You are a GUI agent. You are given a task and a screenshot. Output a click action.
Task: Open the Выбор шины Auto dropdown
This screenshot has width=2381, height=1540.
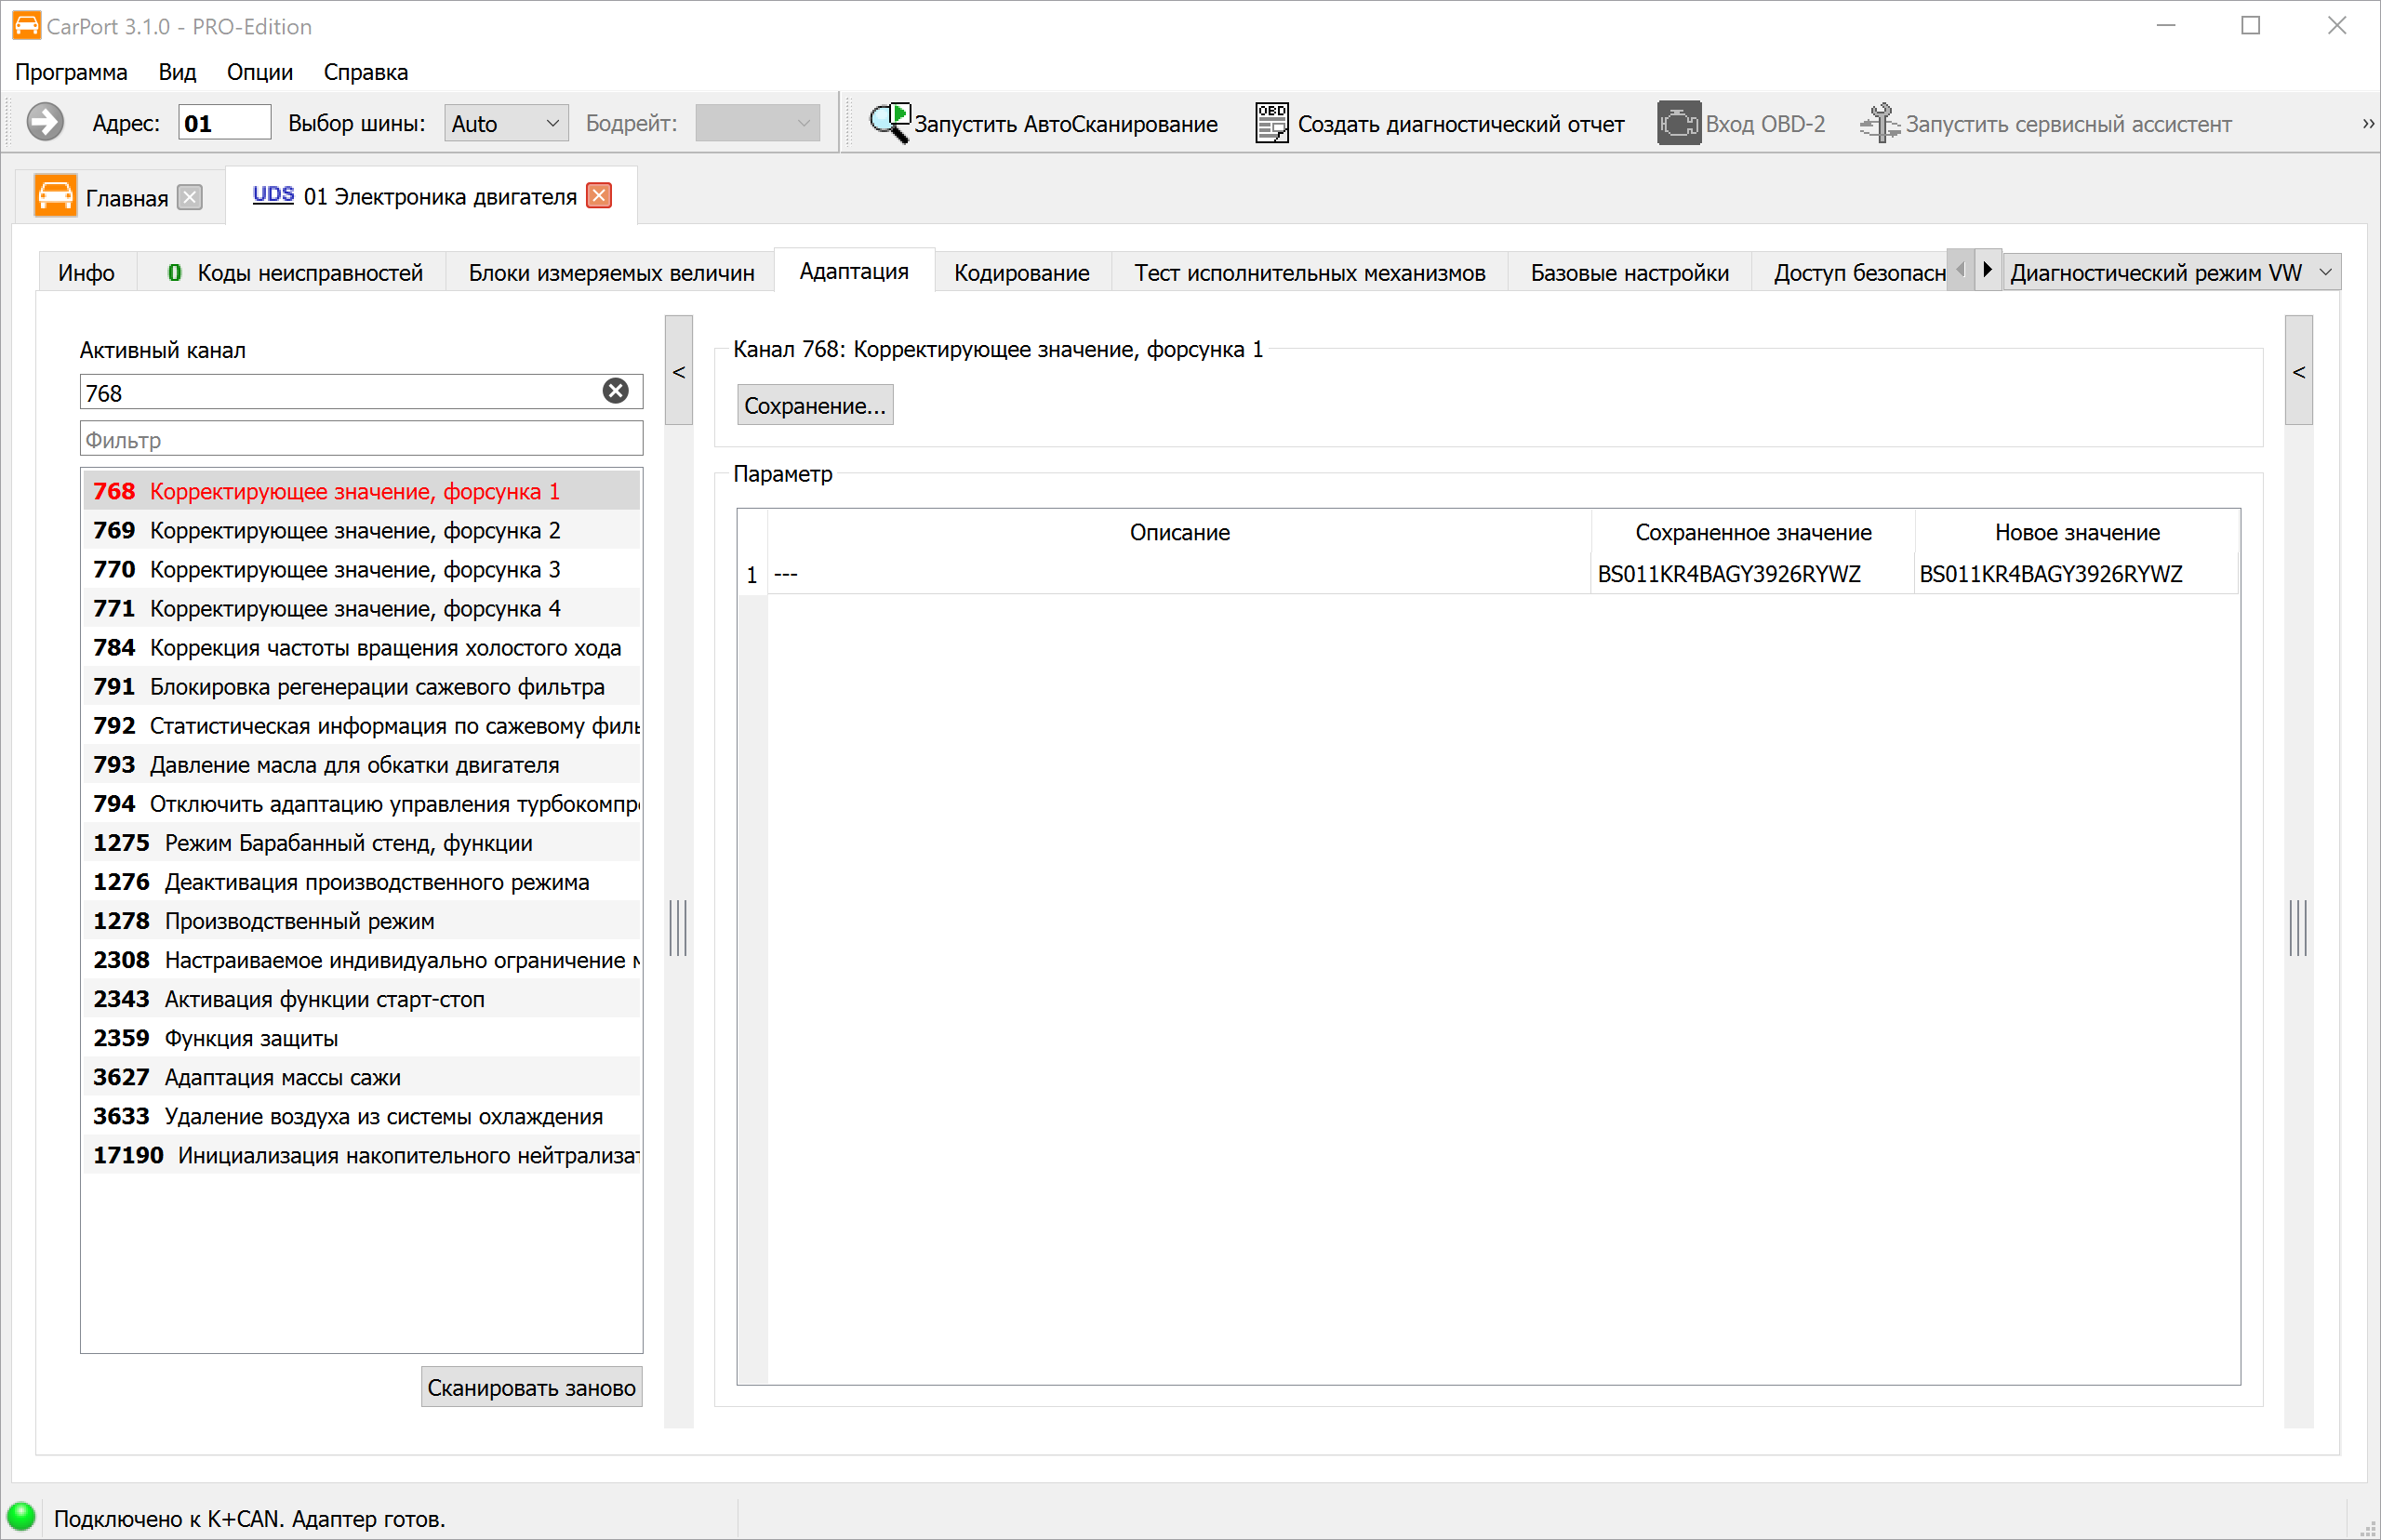(506, 123)
